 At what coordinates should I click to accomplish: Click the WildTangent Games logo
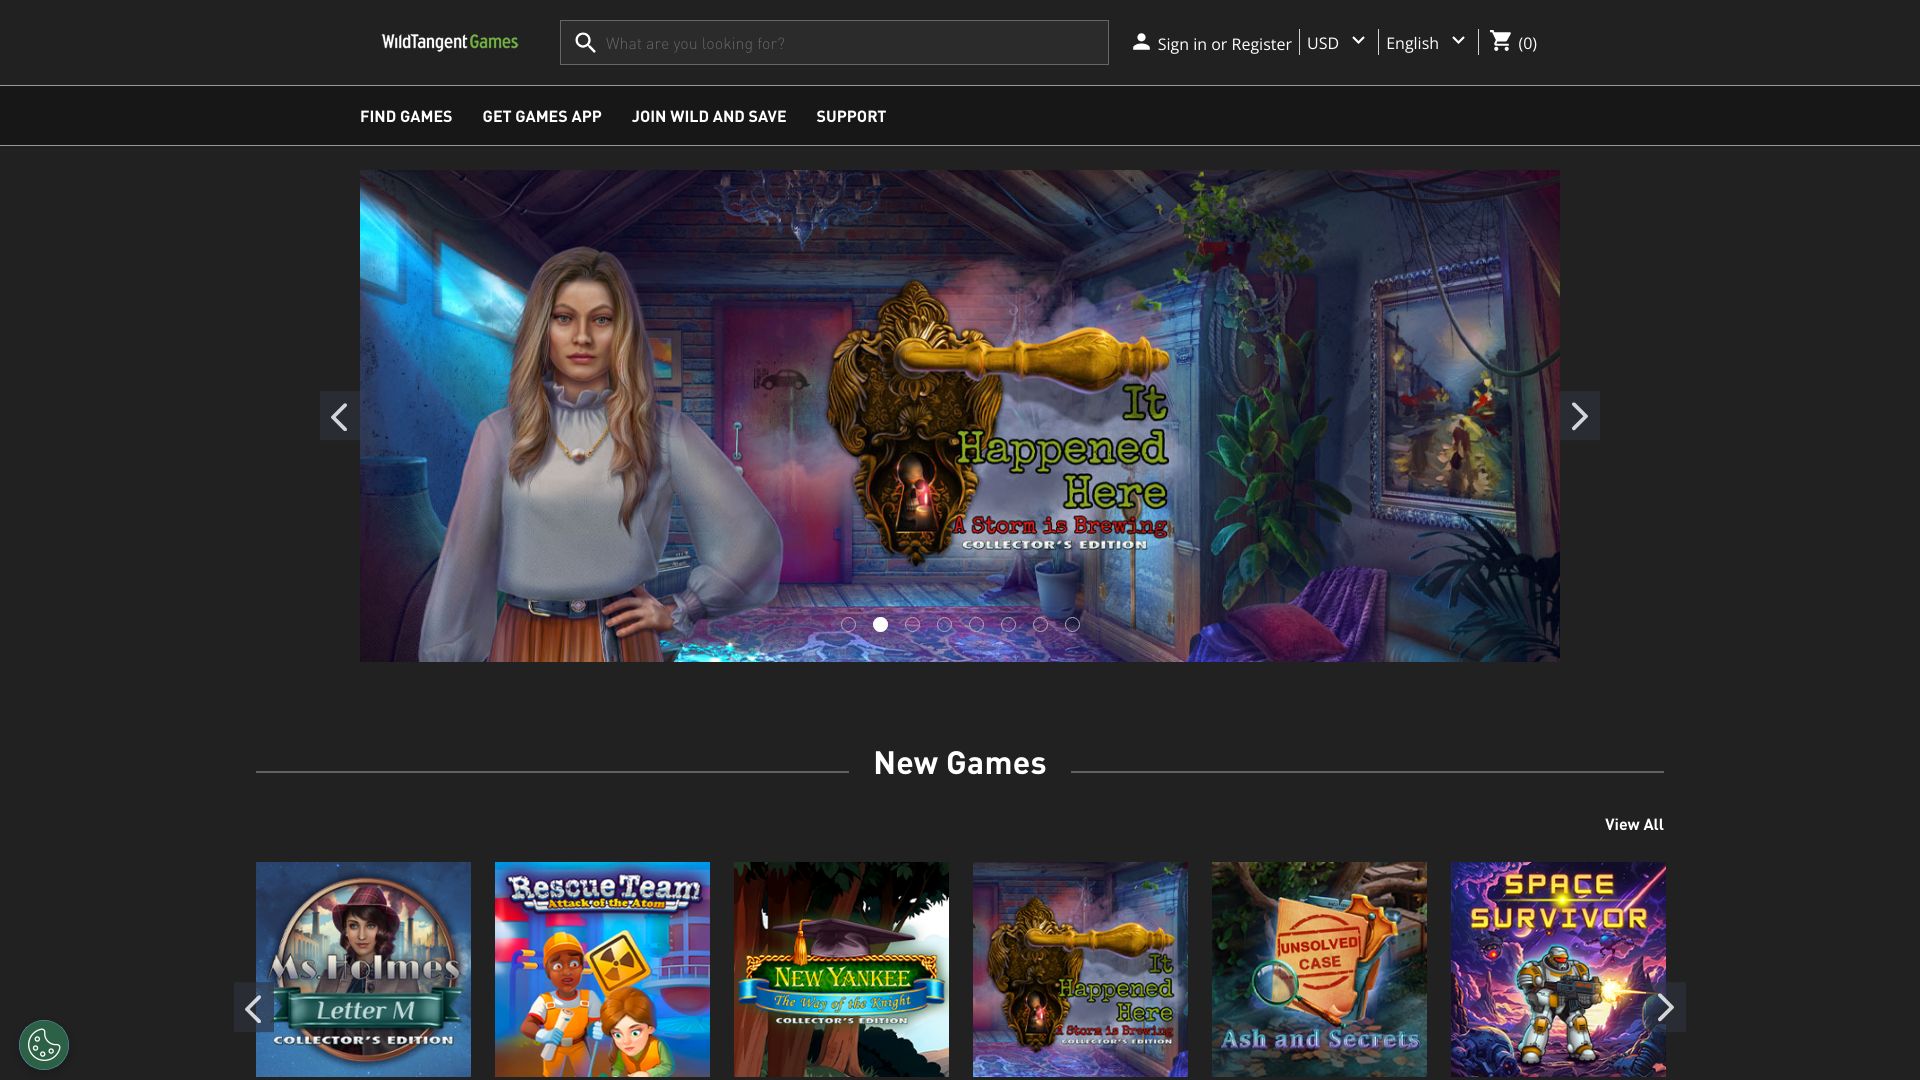450,42
